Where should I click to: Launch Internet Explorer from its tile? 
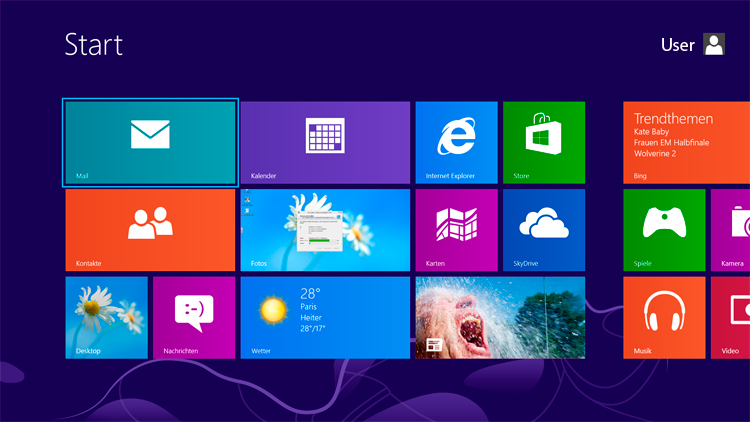pyautogui.click(x=456, y=142)
